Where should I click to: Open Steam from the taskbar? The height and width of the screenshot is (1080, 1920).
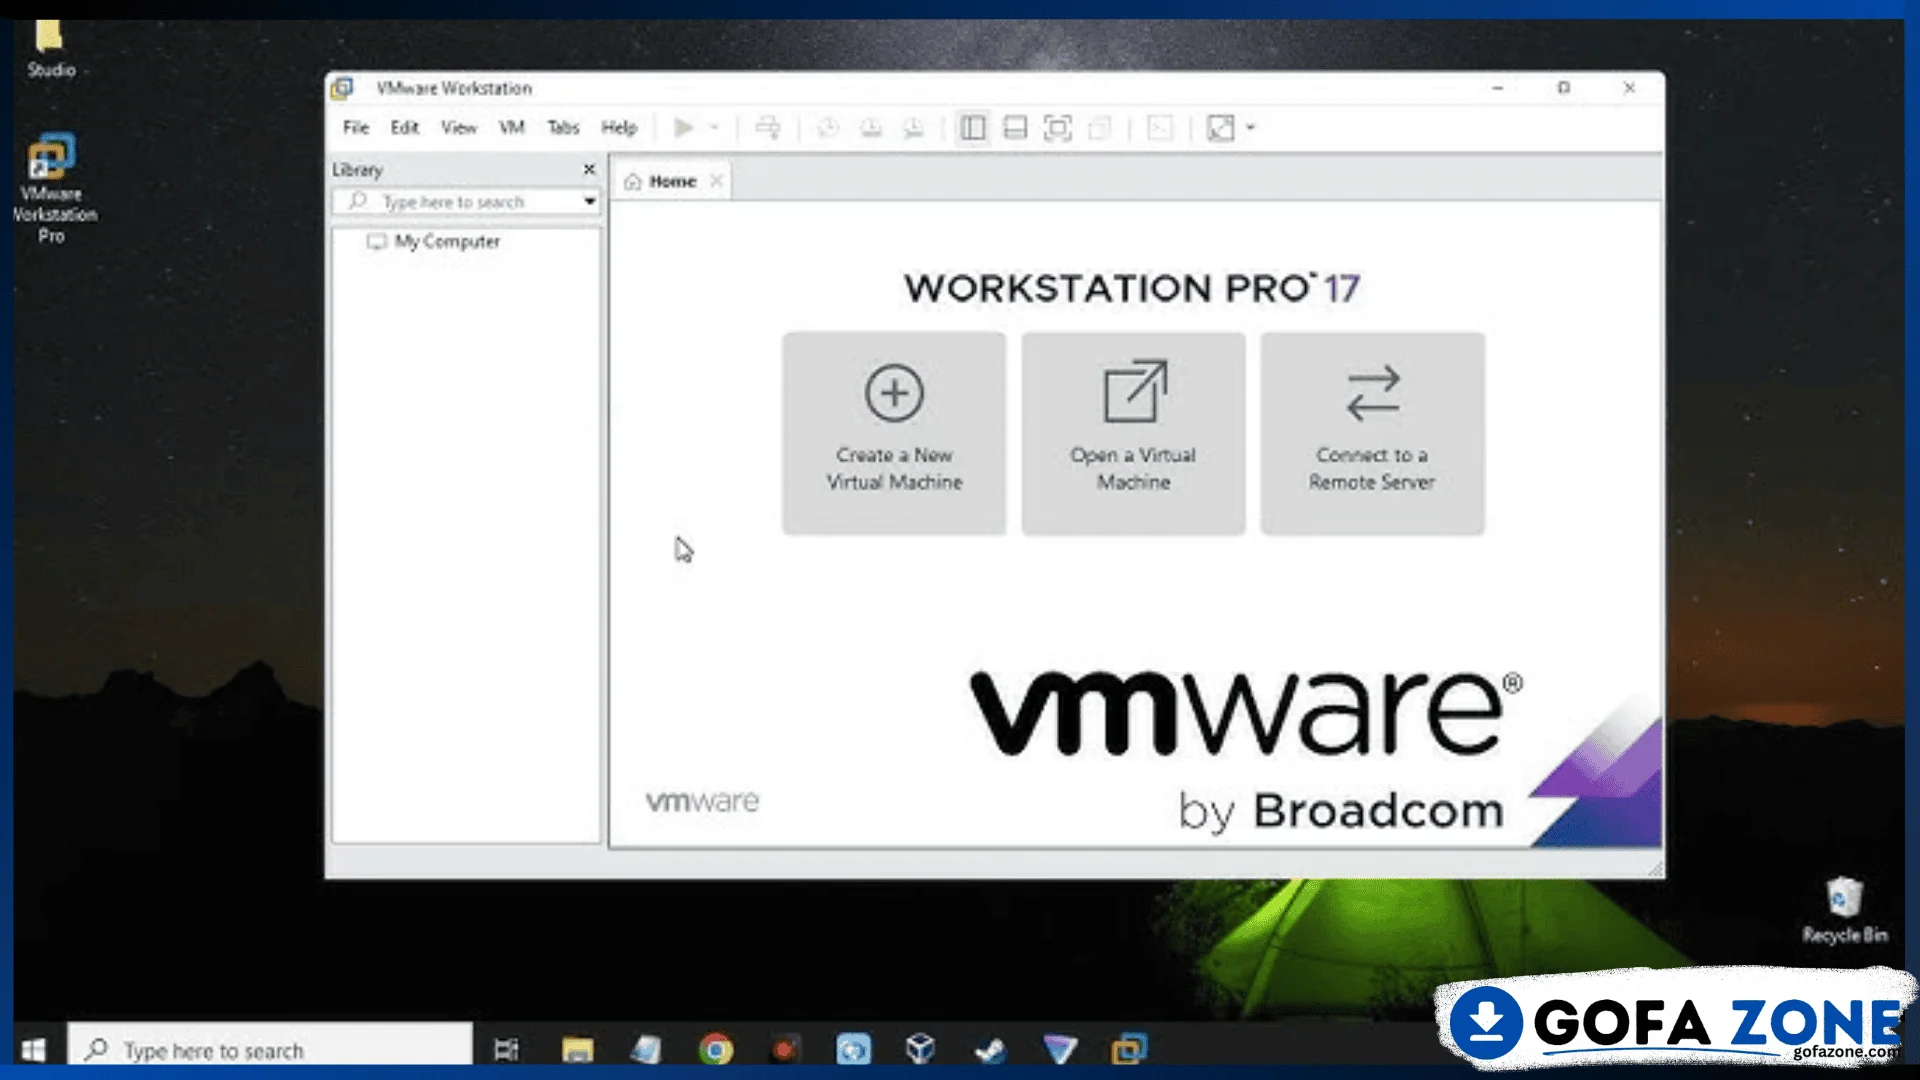pyautogui.click(x=990, y=1049)
